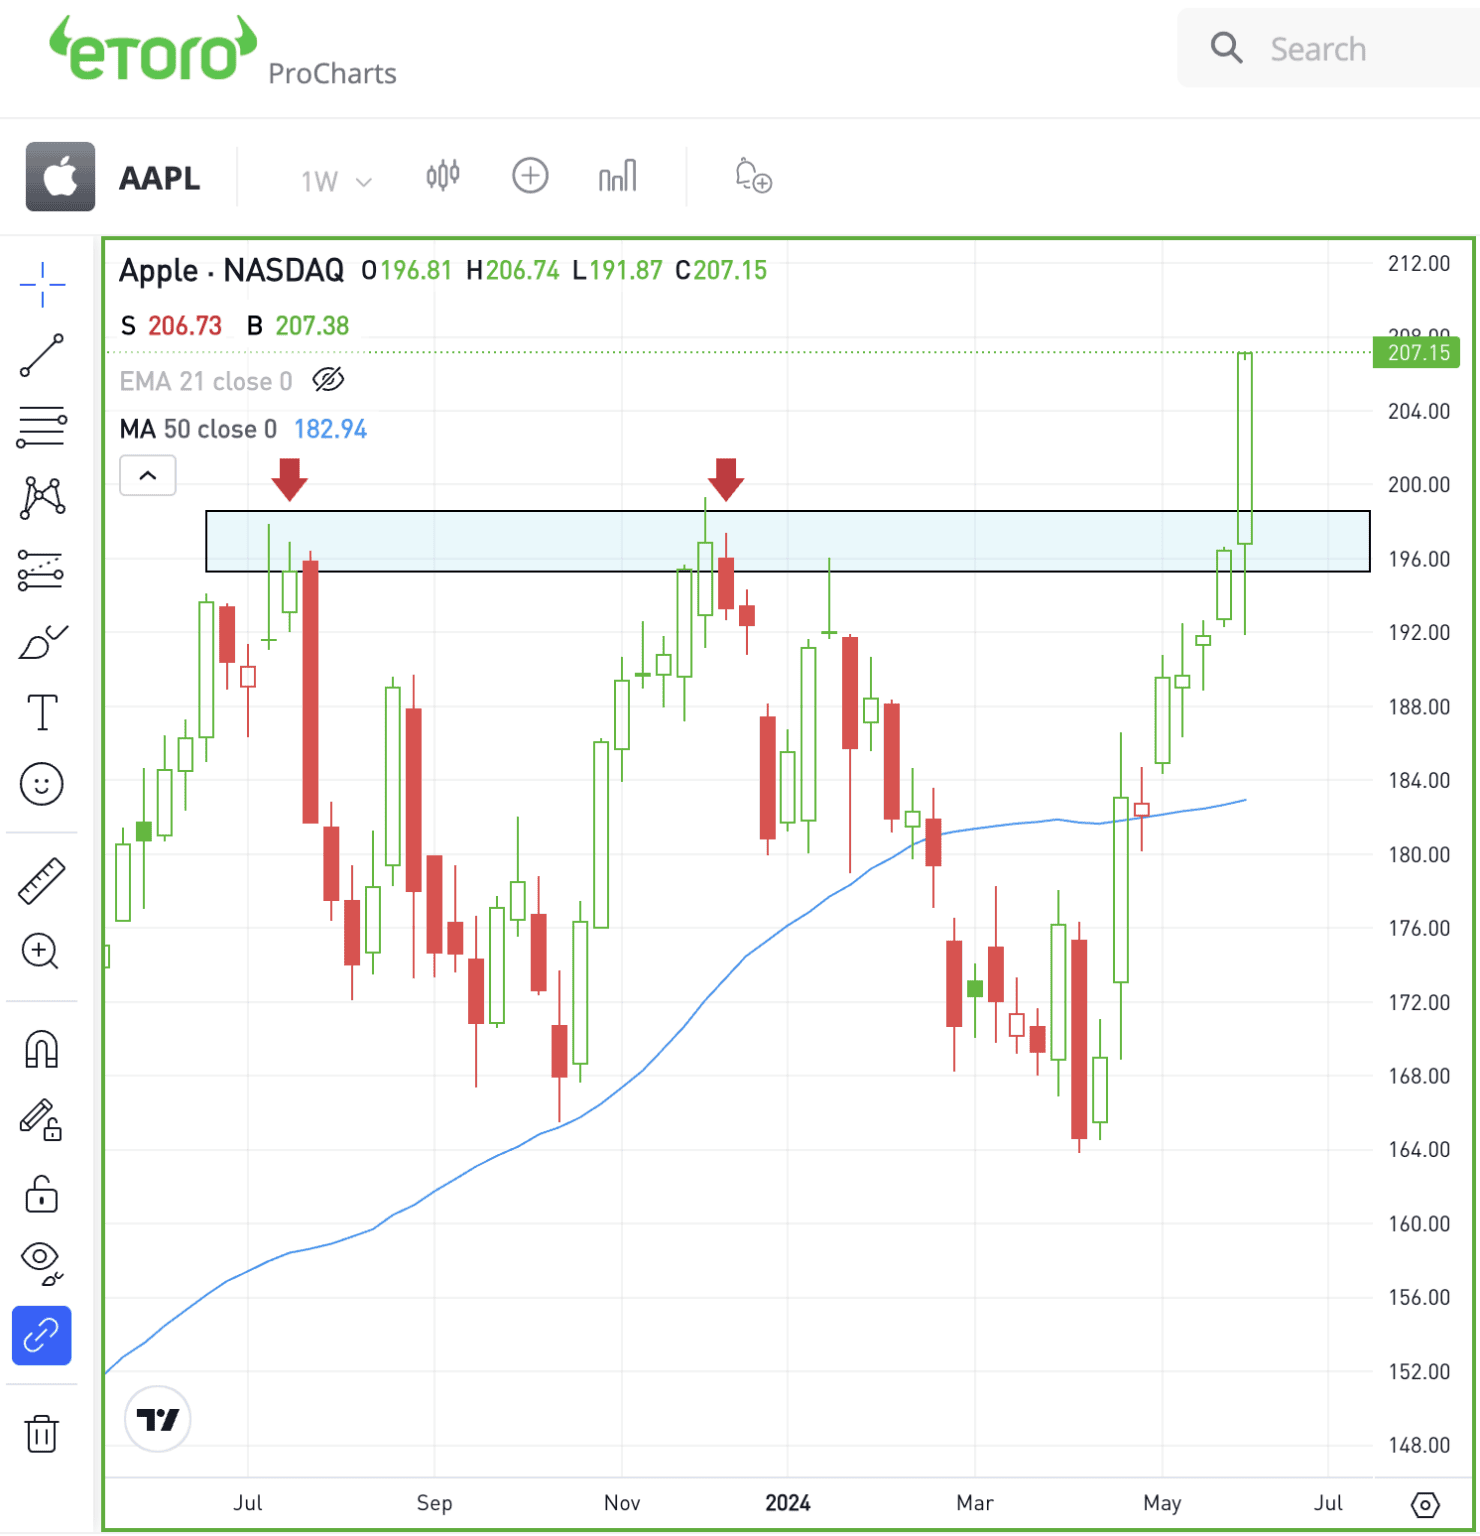Image resolution: width=1480 pixels, height=1536 pixels.
Task: Open chart settings hexagon icon
Action: [1425, 1504]
